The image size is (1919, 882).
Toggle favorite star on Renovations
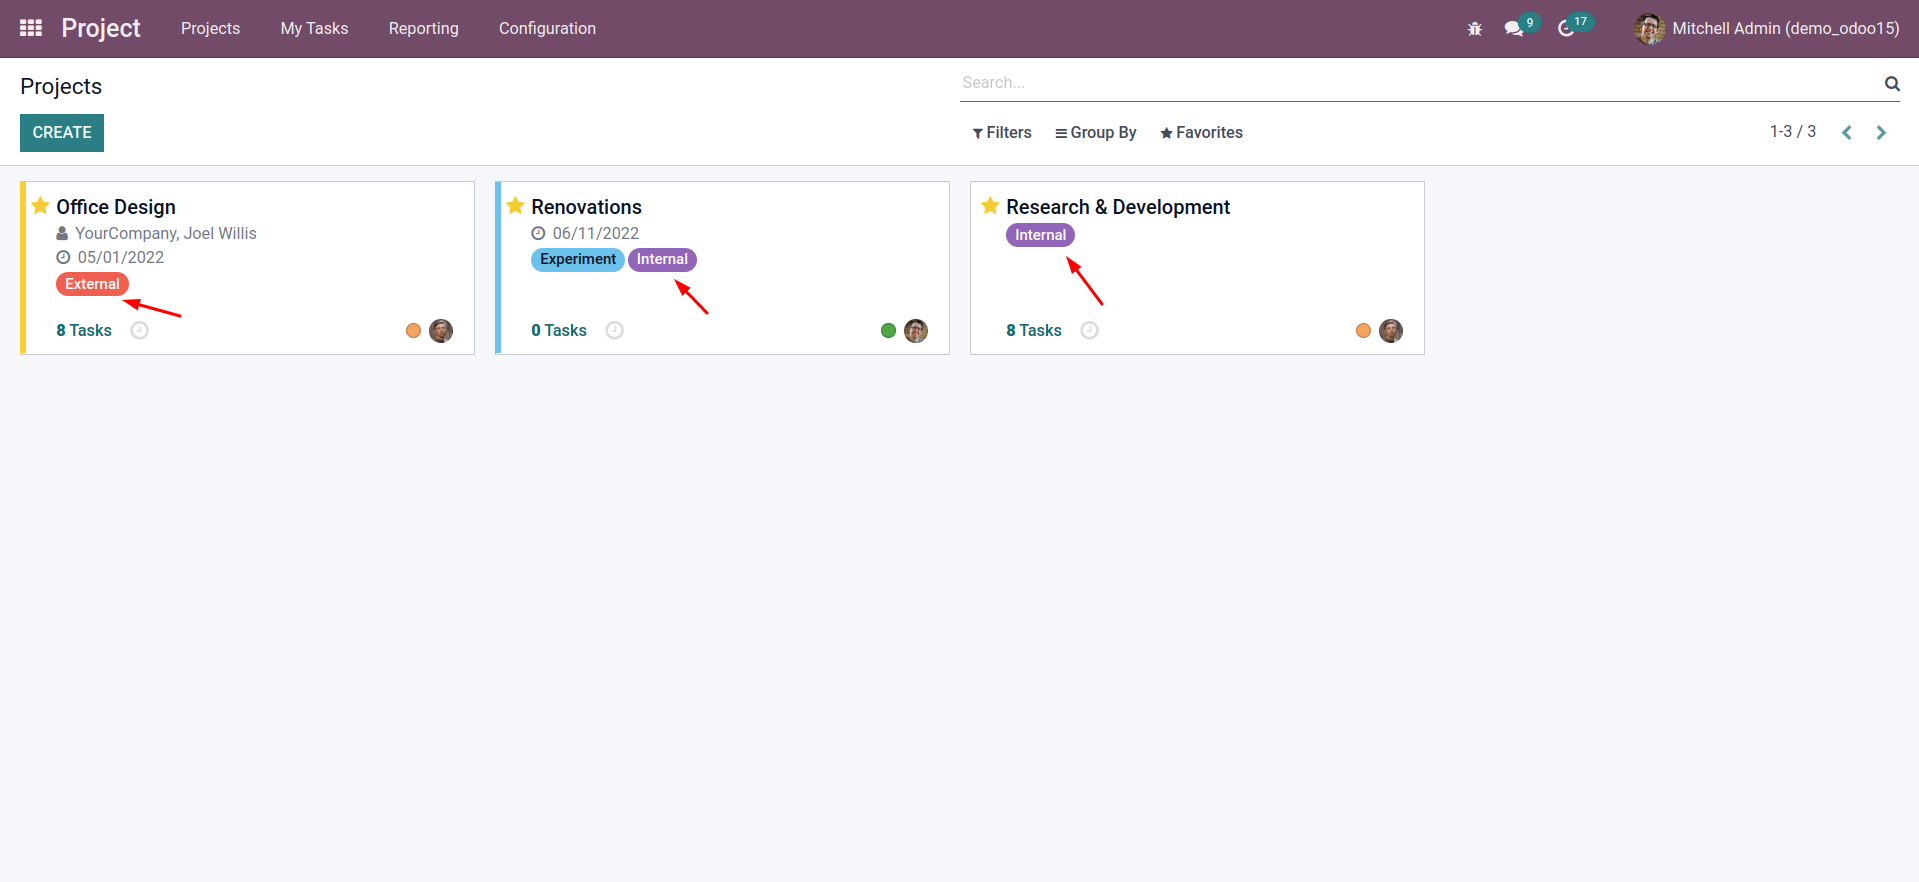(x=516, y=206)
